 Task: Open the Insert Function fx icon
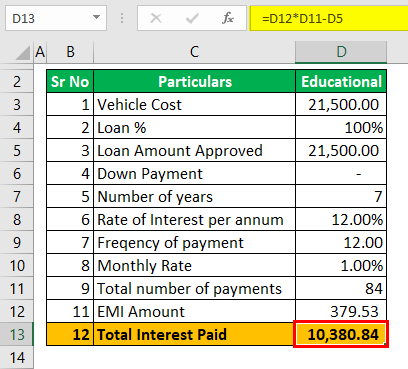click(x=228, y=18)
